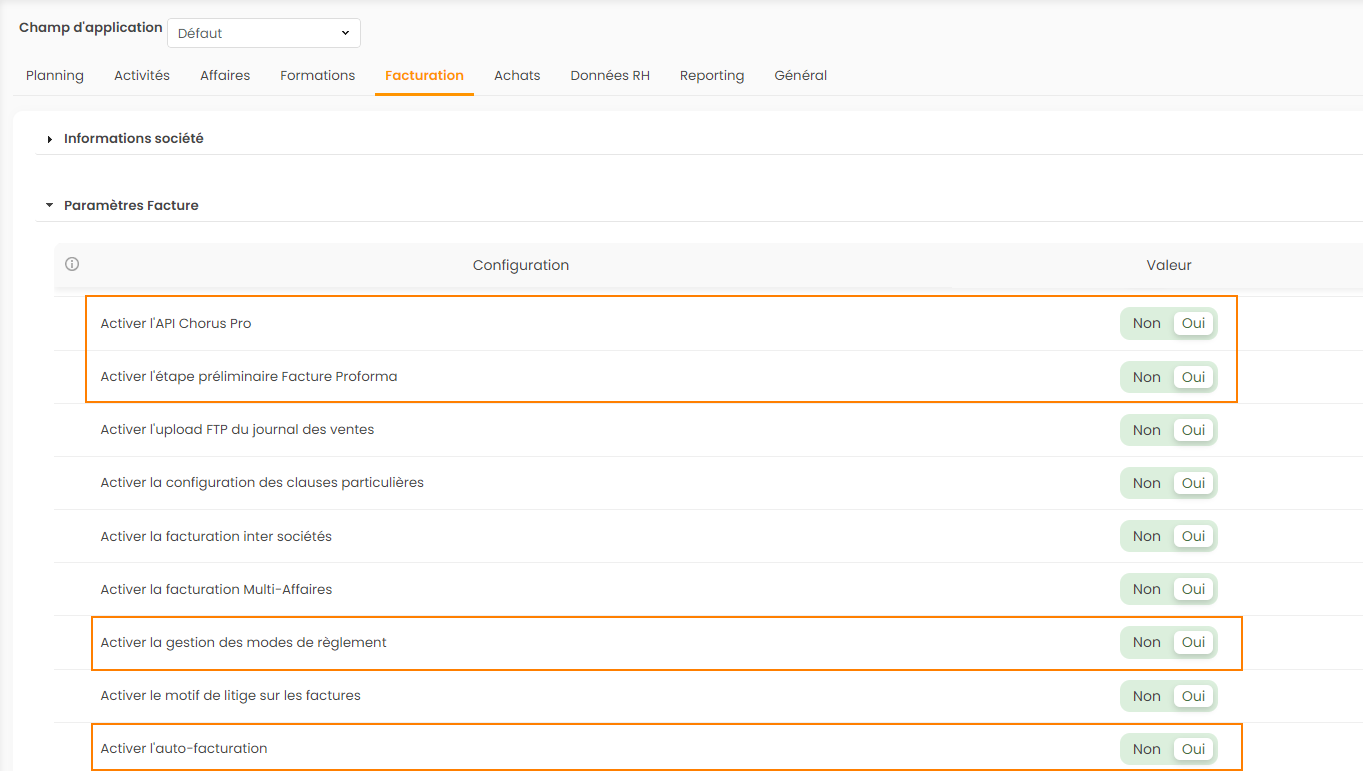Select the Formations tab
The width and height of the screenshot is (1363, 771).
317,75
